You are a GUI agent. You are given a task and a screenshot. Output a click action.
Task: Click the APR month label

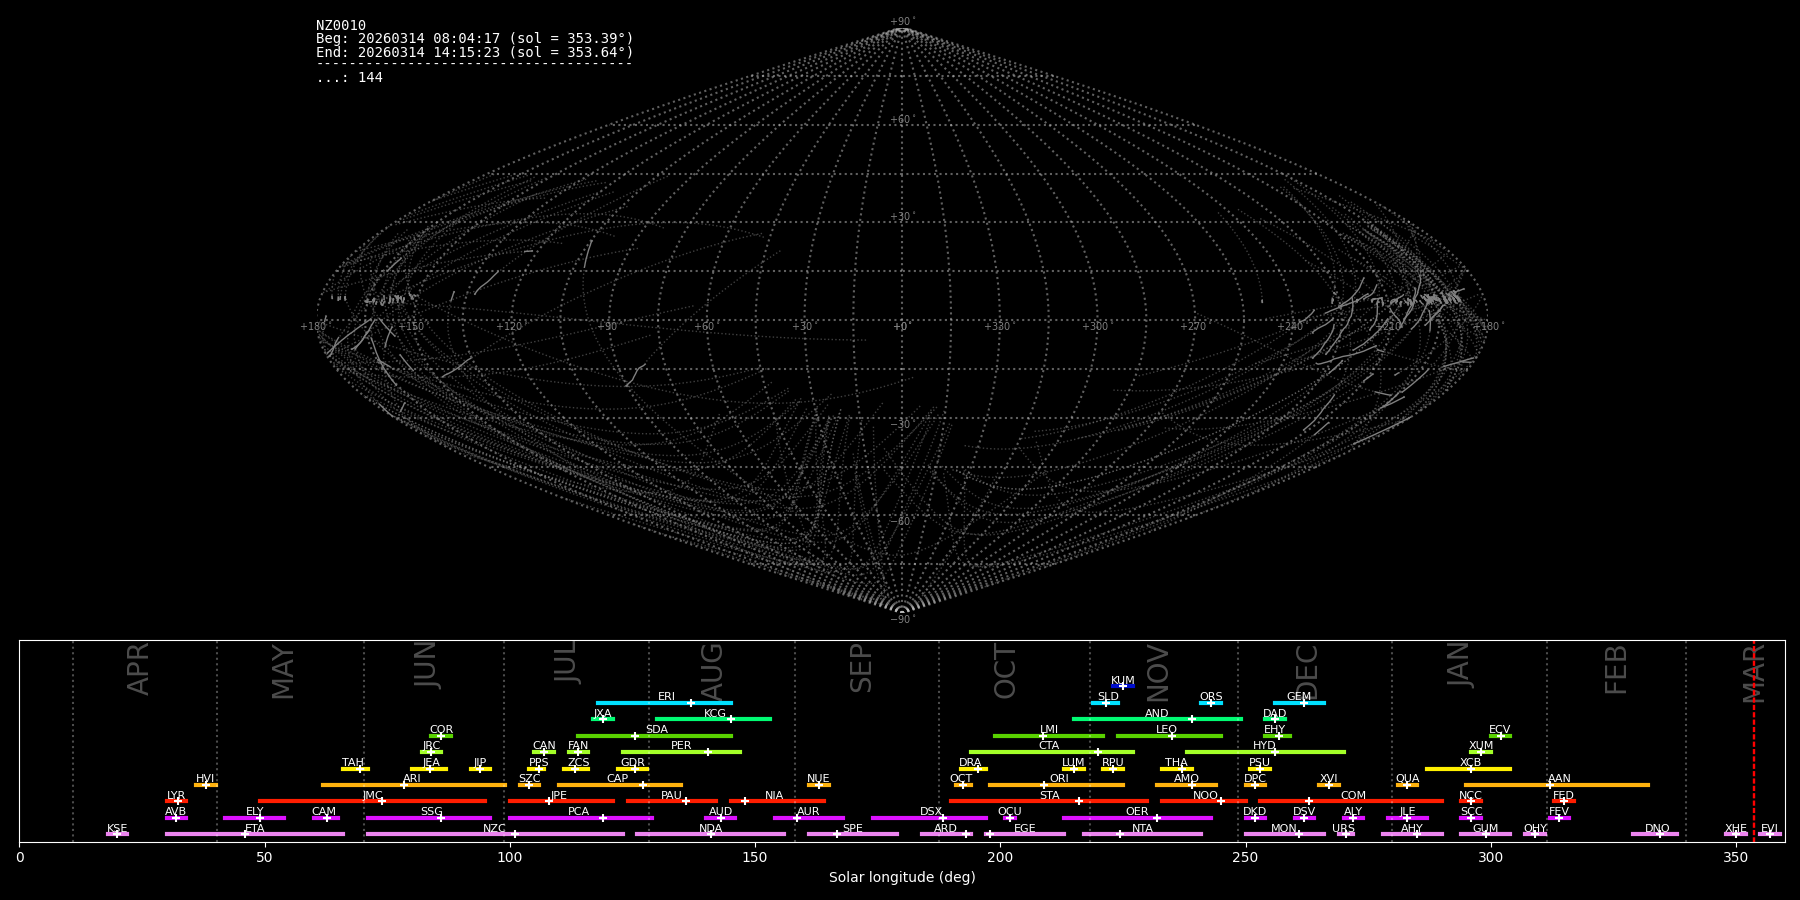pyautogui.click(x=138, y=669)
